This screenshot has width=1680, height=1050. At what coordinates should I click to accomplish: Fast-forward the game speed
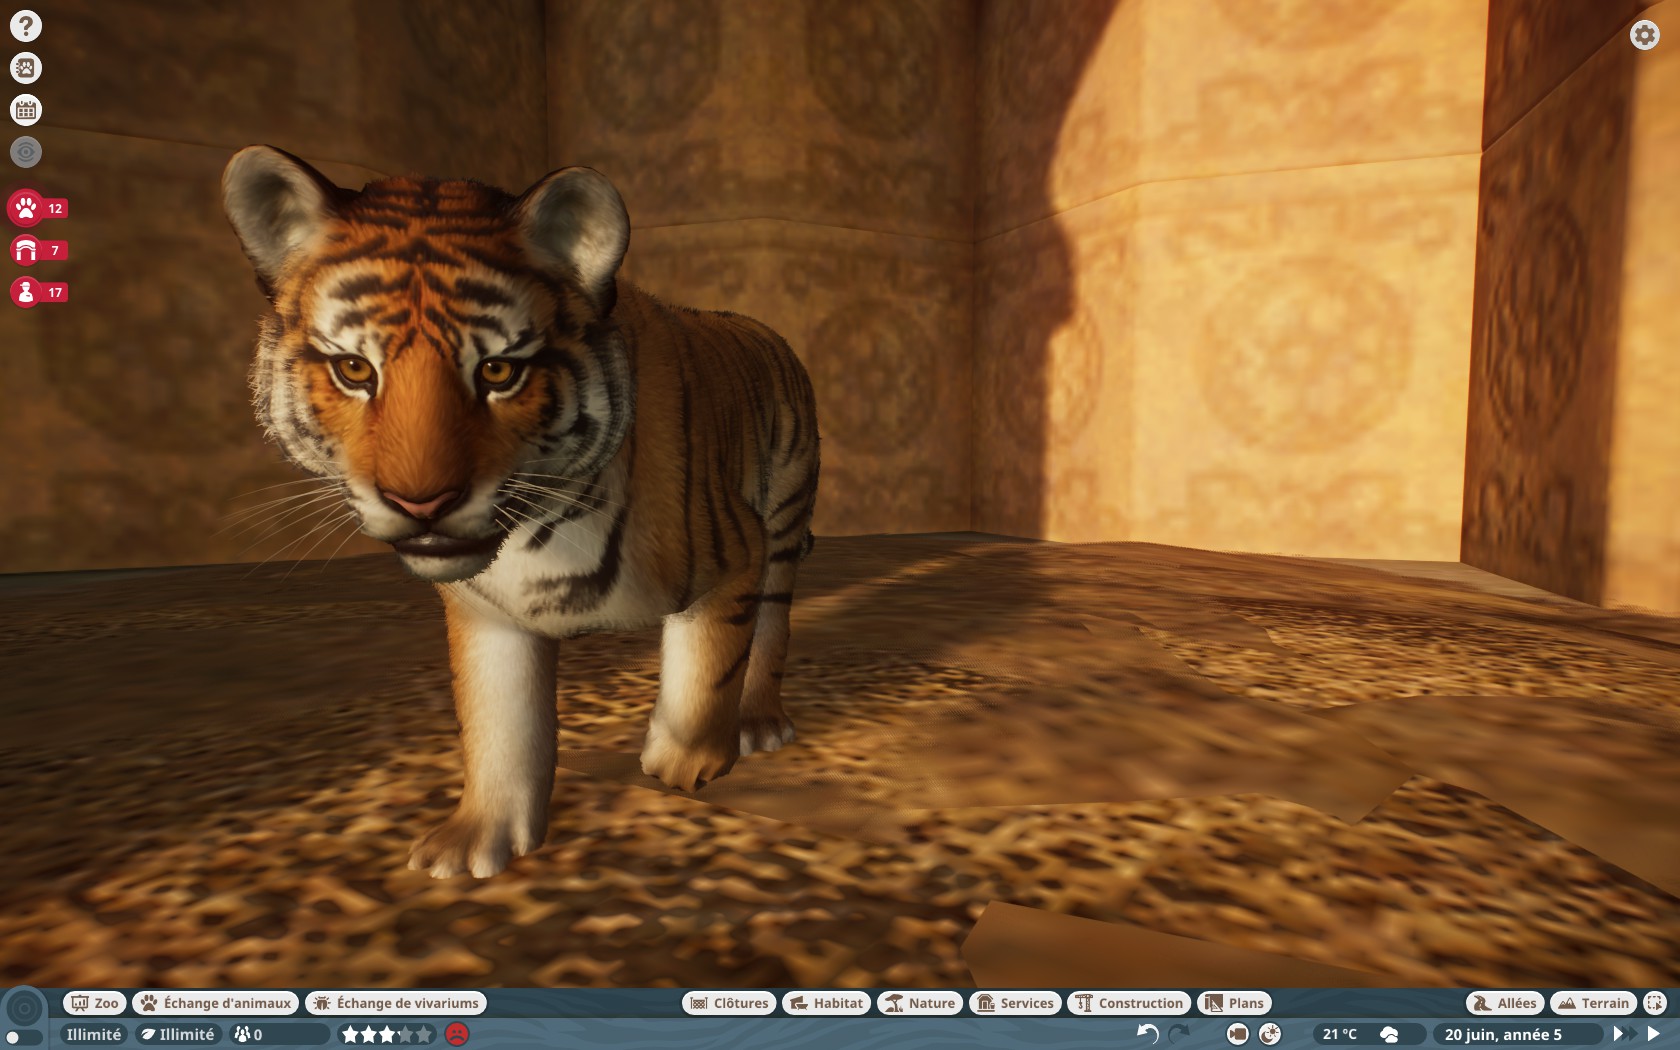1624,1034
